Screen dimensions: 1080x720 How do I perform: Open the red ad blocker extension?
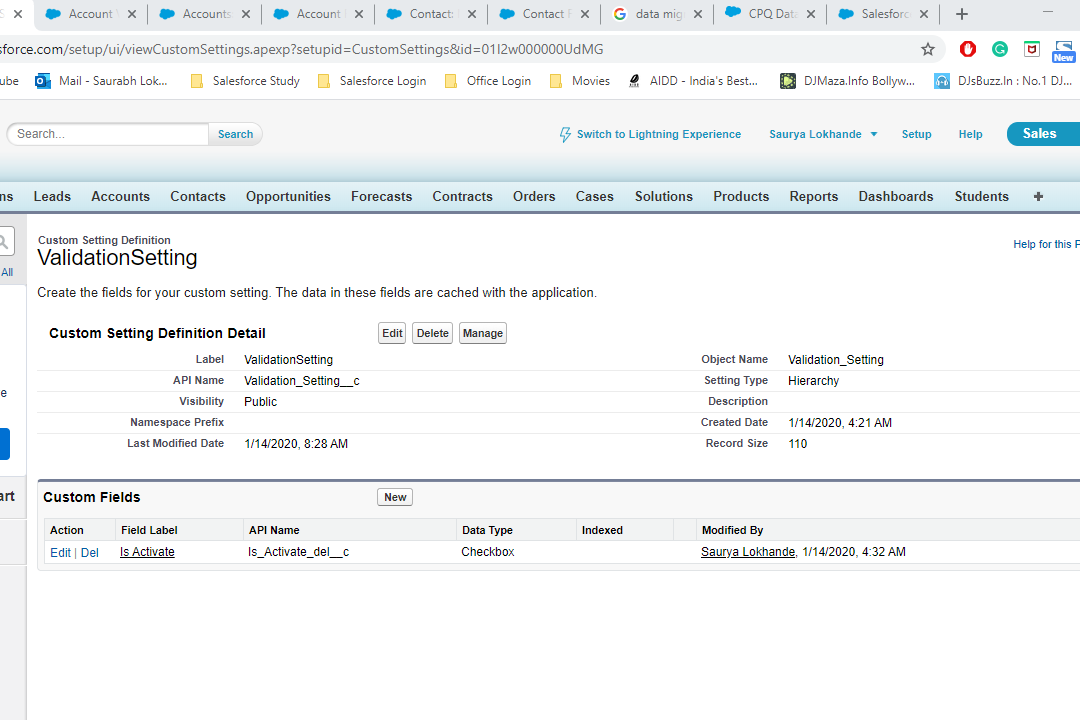(968, 49)
